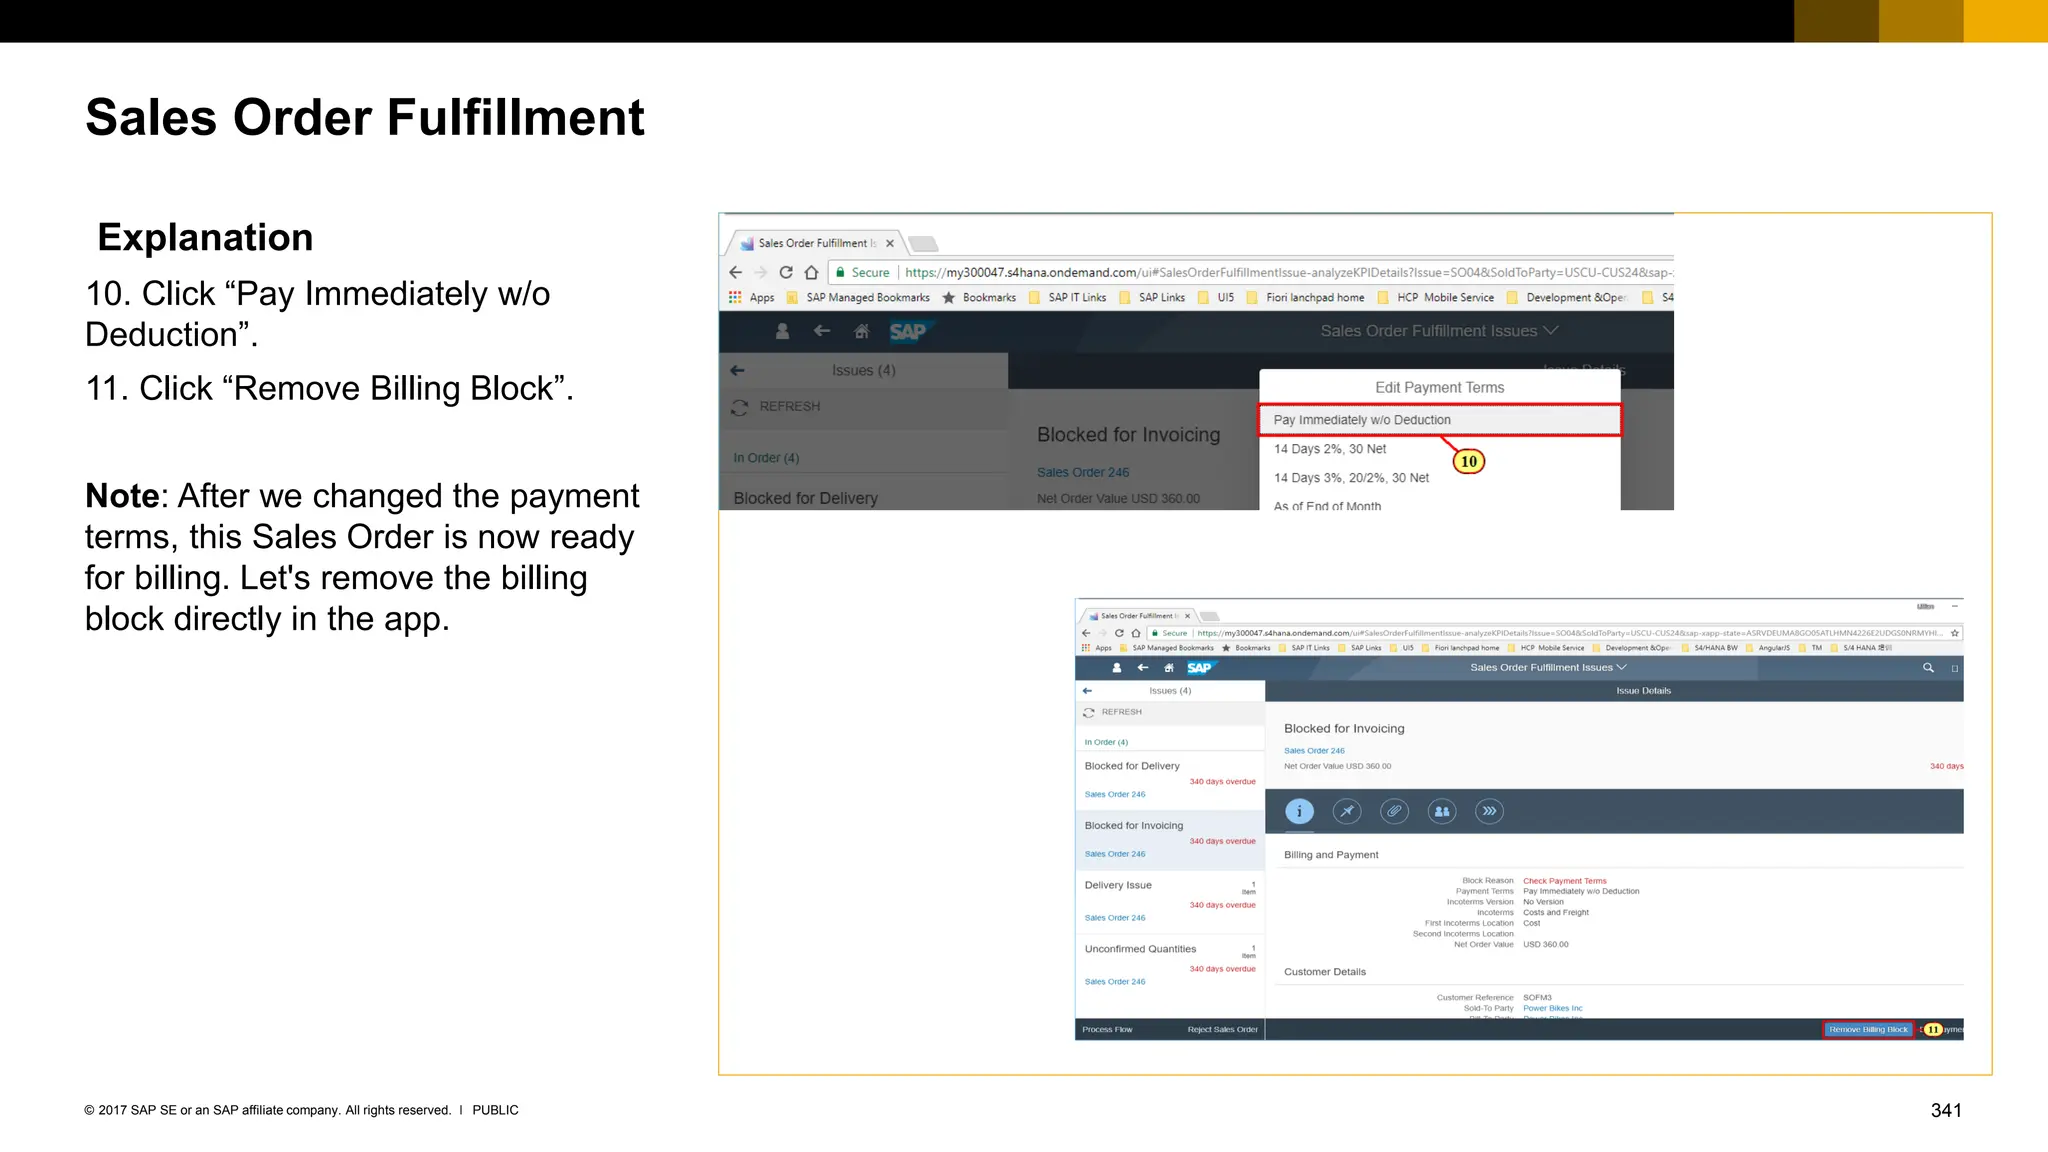This screenshot has height=1152, width=2048.
Task: Click the process flow triple-chevron icon tab
Action: pos(1489,811)
